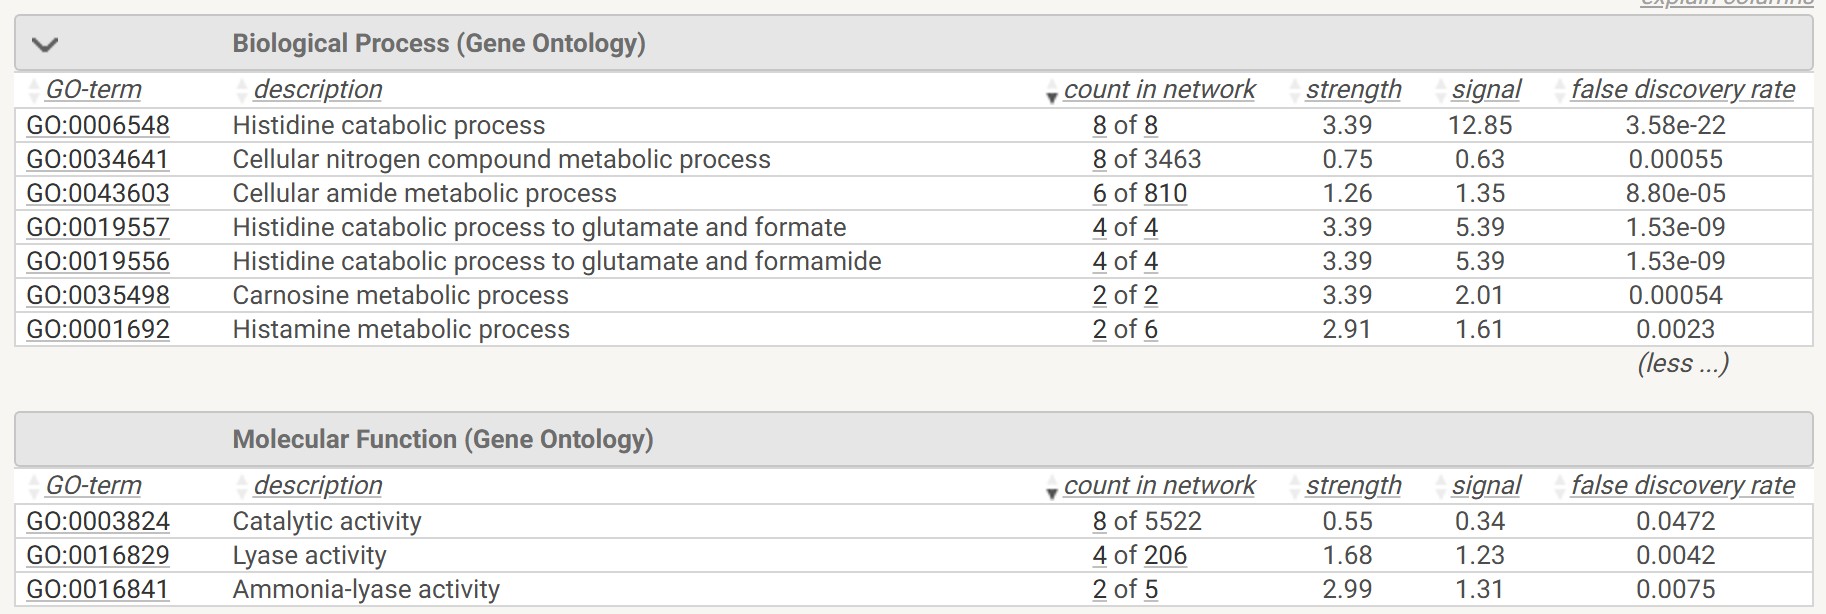Sort Biological Process by false discovery rate
This screenshot has width=1826, height=614.
(x=1683, y=89)
